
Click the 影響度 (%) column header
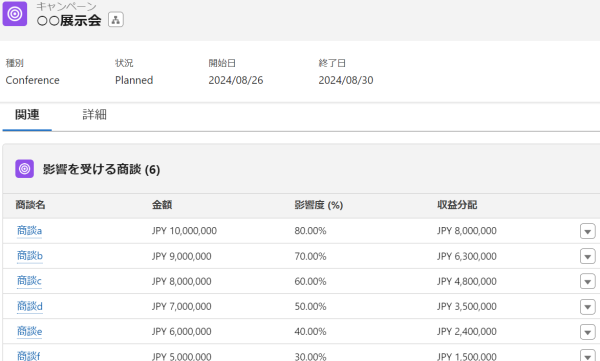[x=319, y=205]
